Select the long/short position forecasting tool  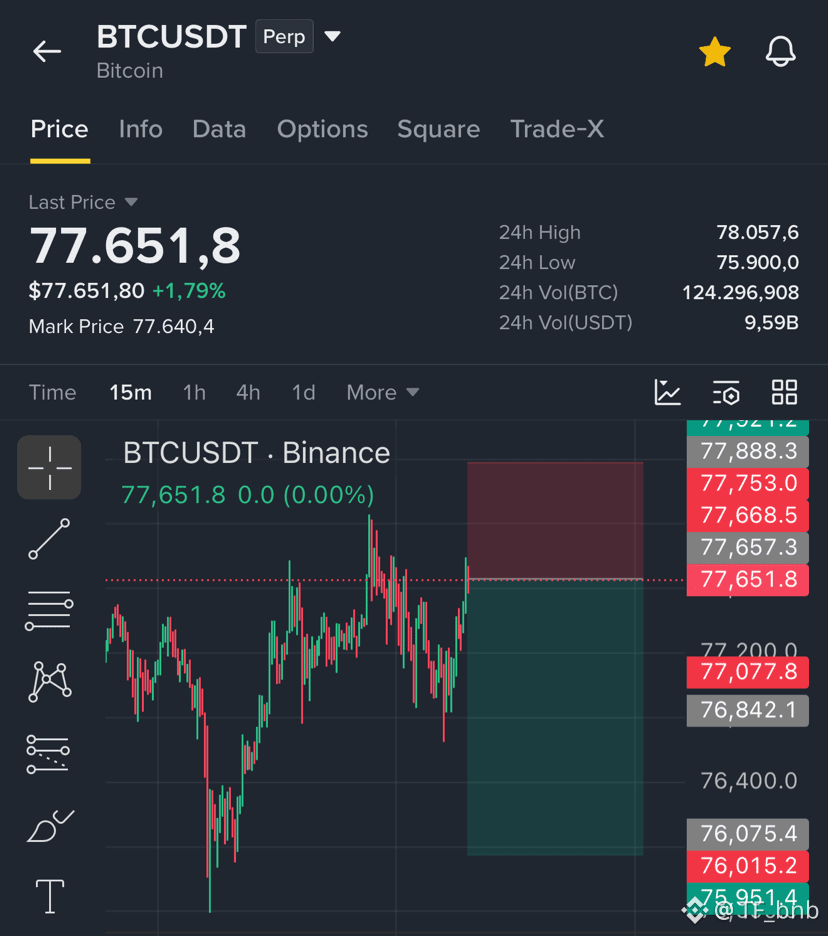point(48,753)
